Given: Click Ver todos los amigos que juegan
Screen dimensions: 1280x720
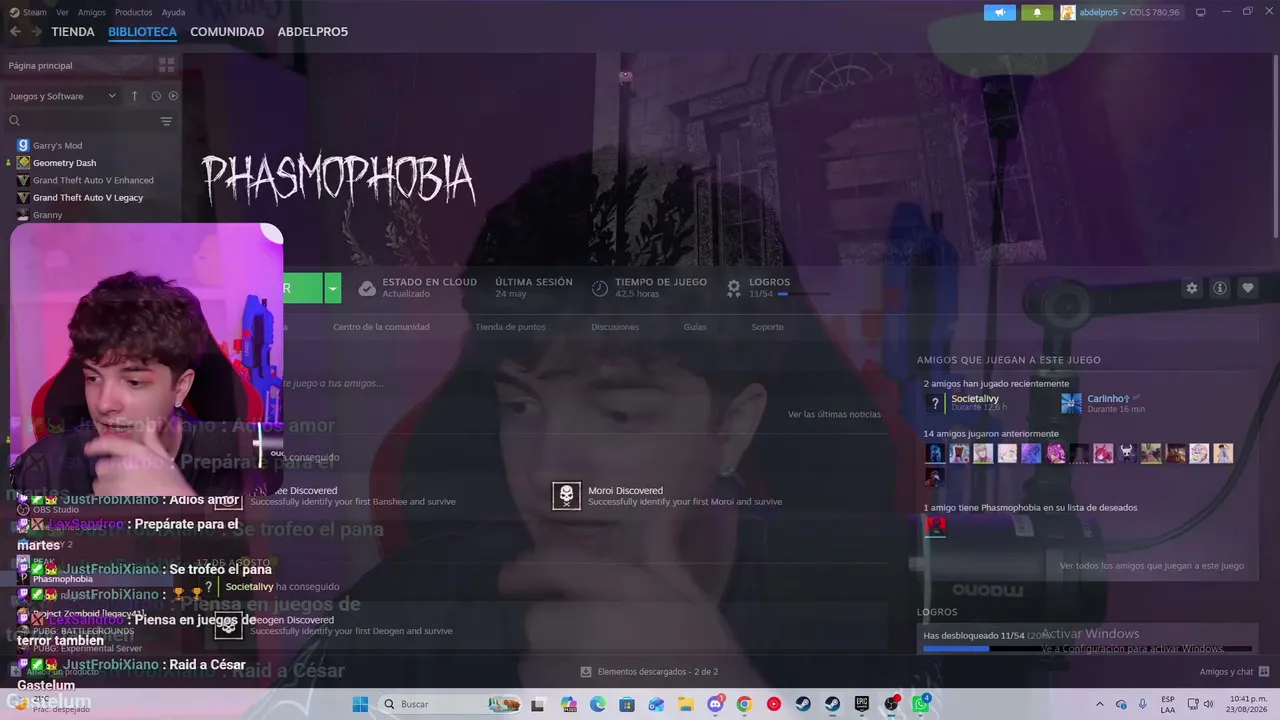Looking at the screenshot, I should [x=1152, y=566].
